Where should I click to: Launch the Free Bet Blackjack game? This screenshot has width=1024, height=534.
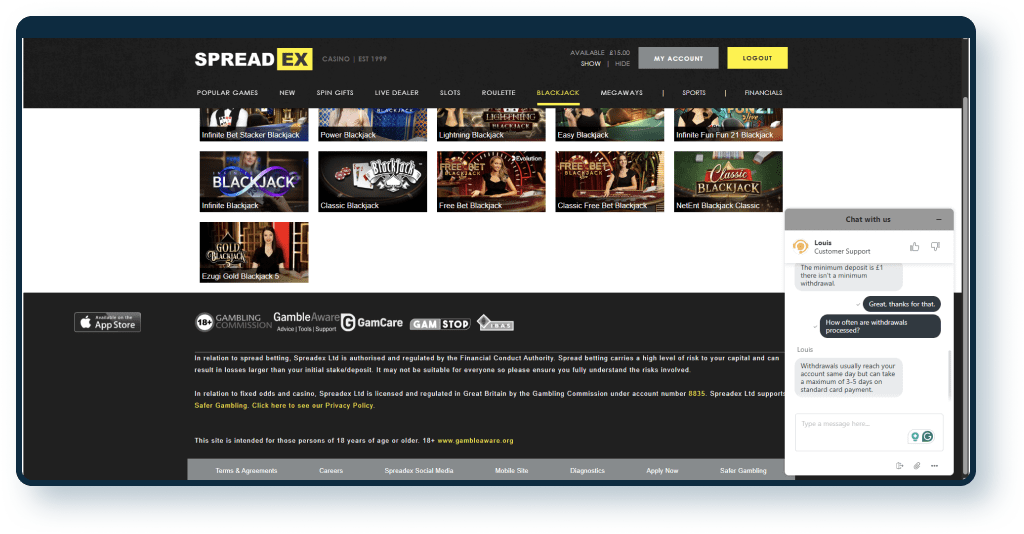491,181
